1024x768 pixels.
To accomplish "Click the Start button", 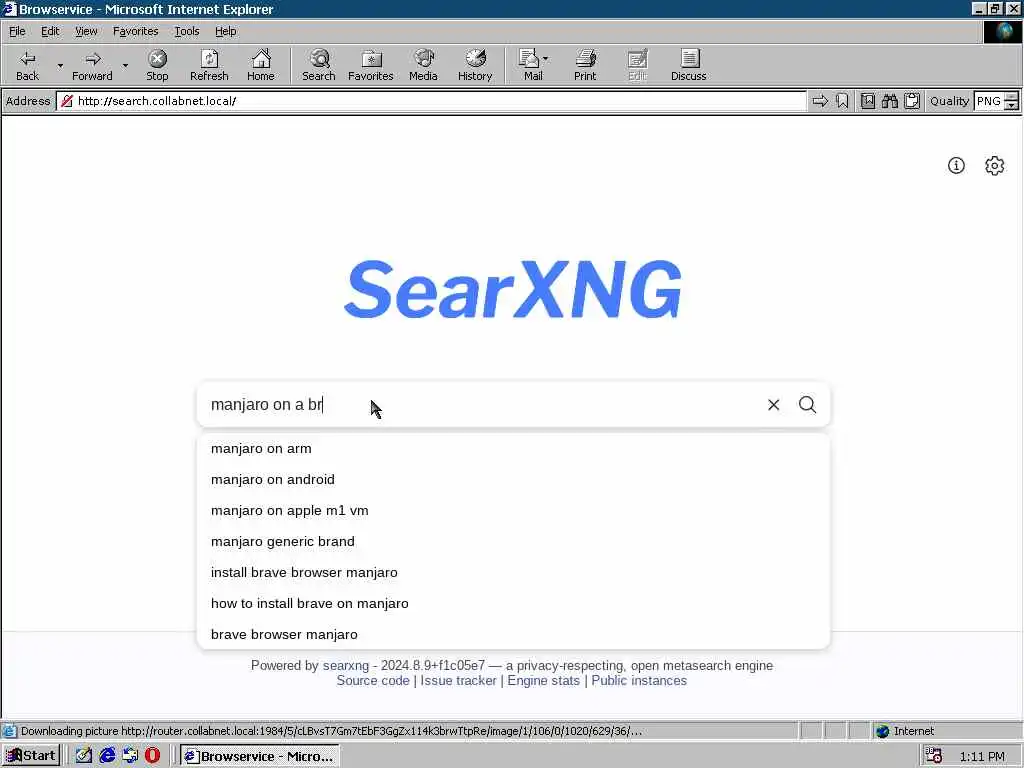I will click(31, 756).
